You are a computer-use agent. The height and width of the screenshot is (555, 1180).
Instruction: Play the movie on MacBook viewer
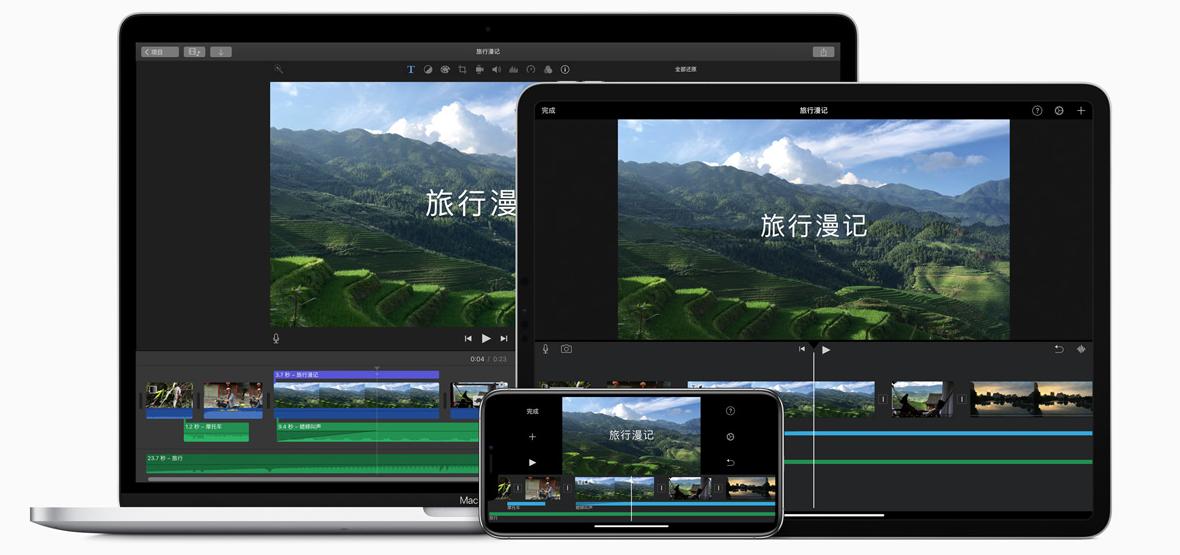pyautogui.click(x=486, y=339)
